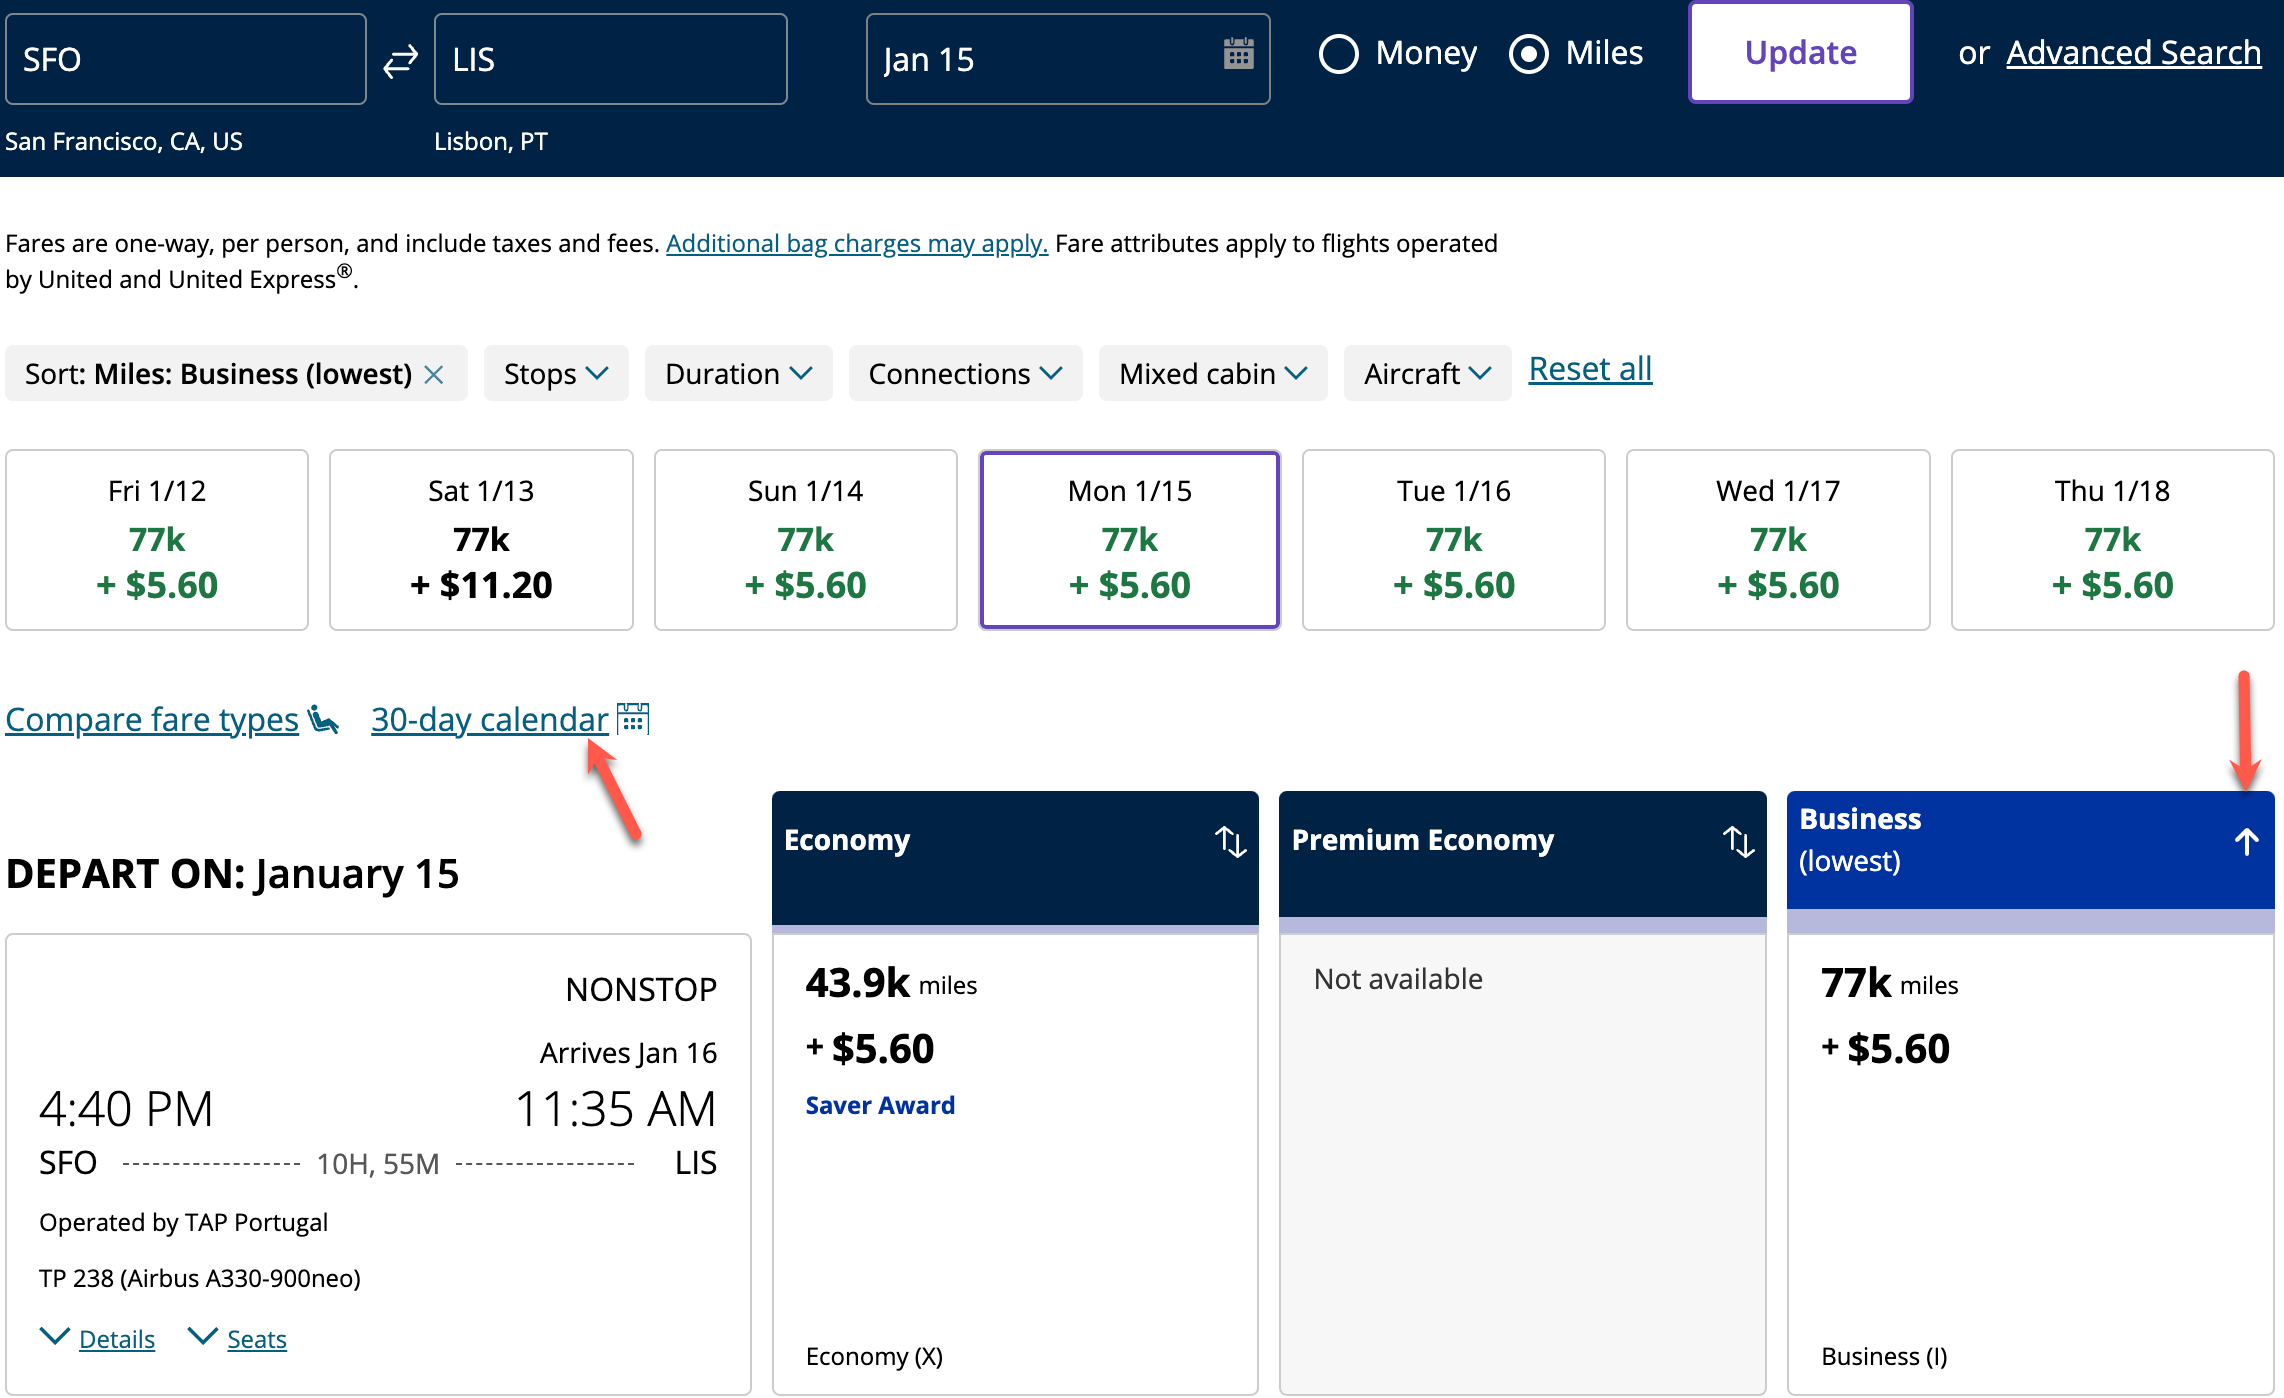Screen dimensions: 2284x1398
Task: Open the date picker calendar icon
Action: coord(1238,54)
